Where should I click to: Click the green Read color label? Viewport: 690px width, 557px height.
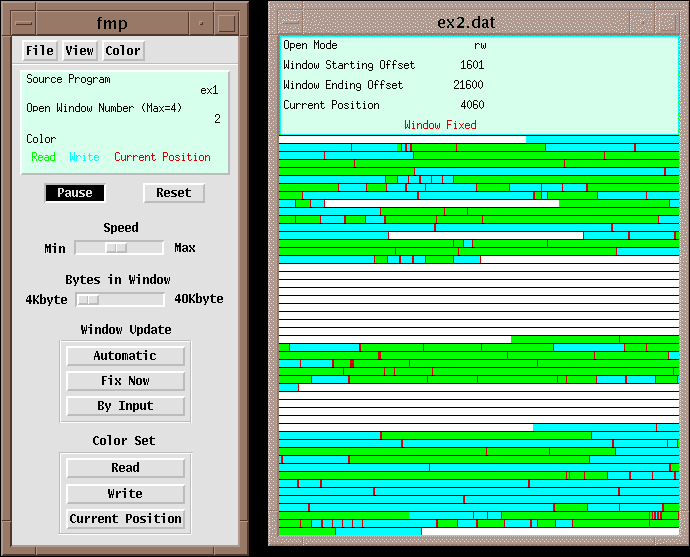click(44, 157)
